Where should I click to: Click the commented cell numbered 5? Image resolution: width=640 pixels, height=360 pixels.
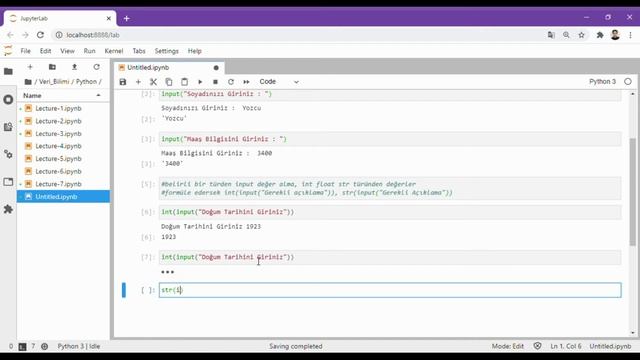(x=390, y=188)
